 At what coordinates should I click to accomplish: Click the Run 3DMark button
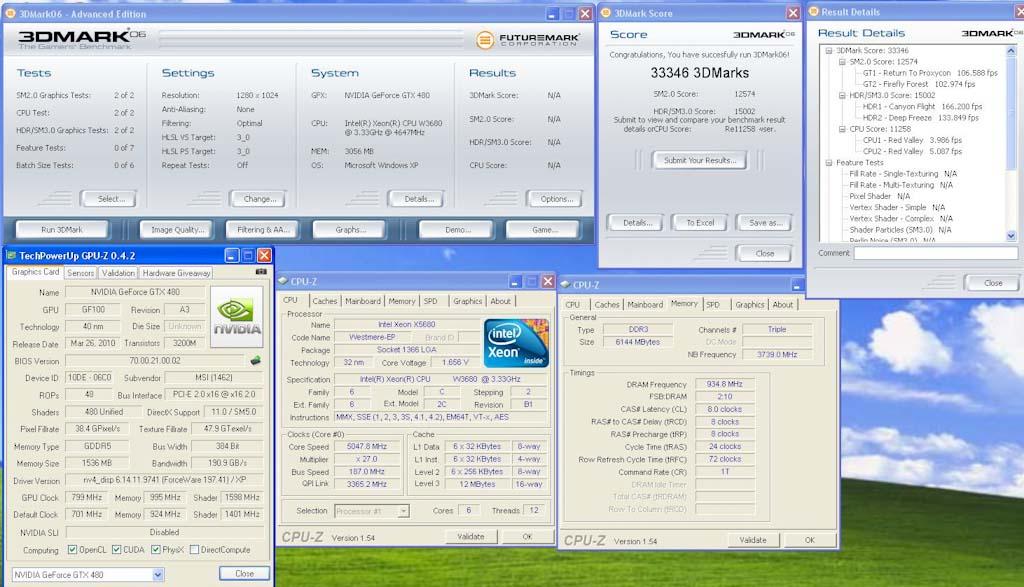click(62, 229)
